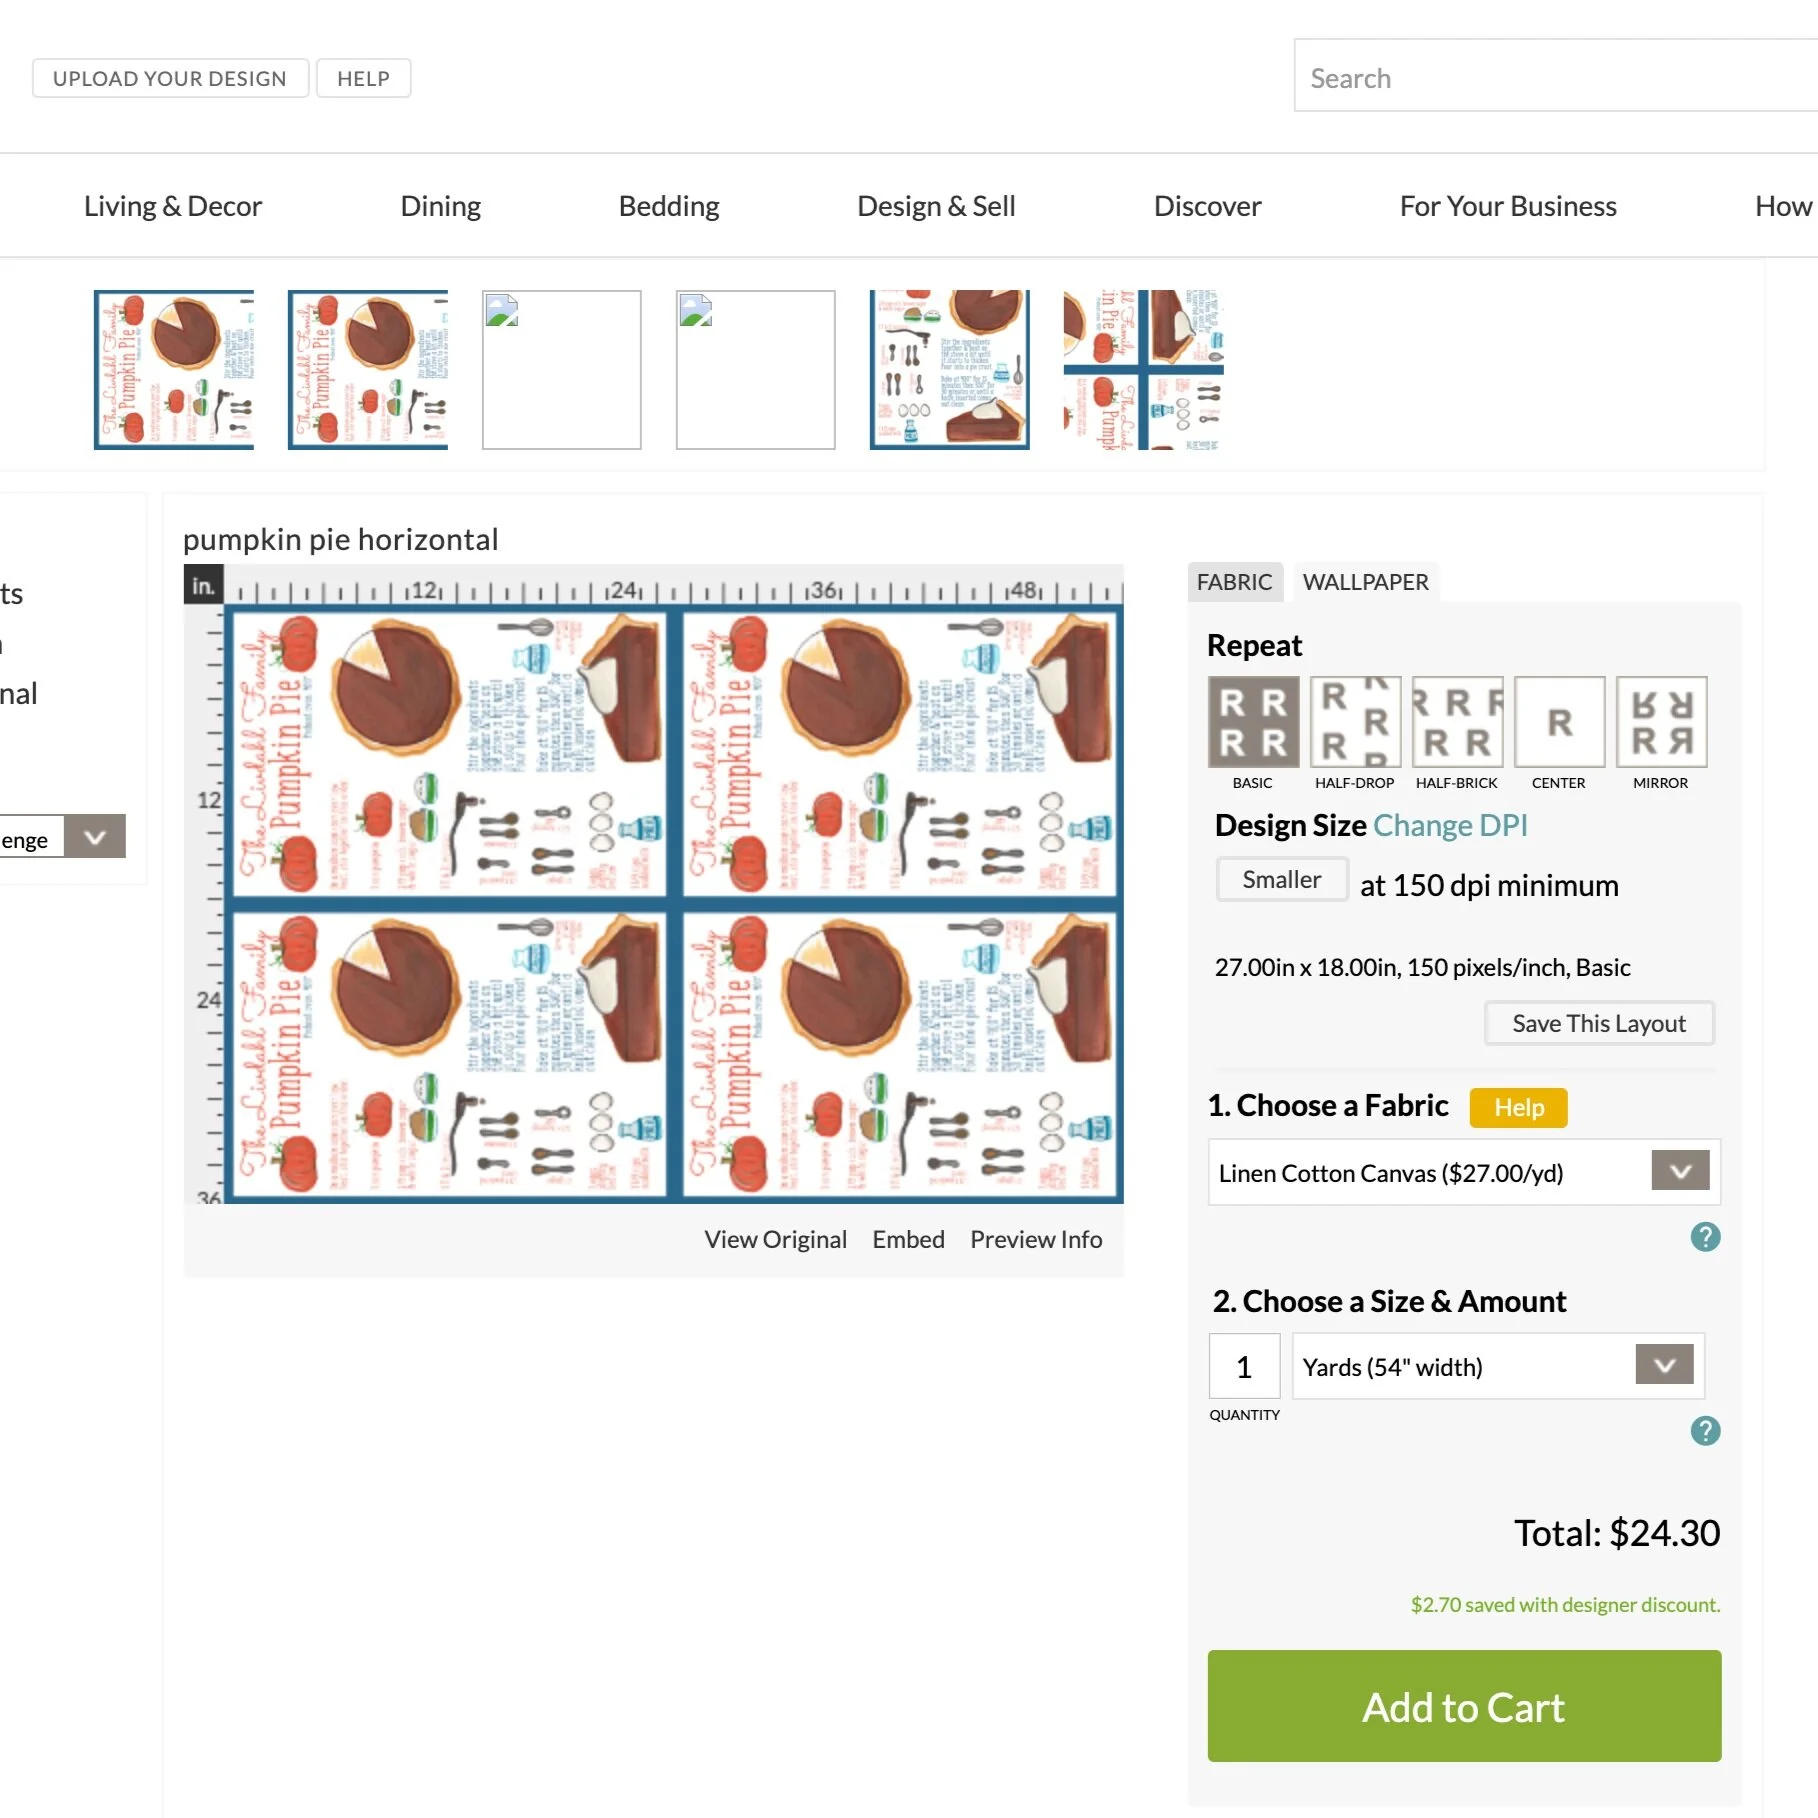The height and width of the screenshot is (1818, 1818).
Task: Pick the Center repeat icon
Action: 1559,721
